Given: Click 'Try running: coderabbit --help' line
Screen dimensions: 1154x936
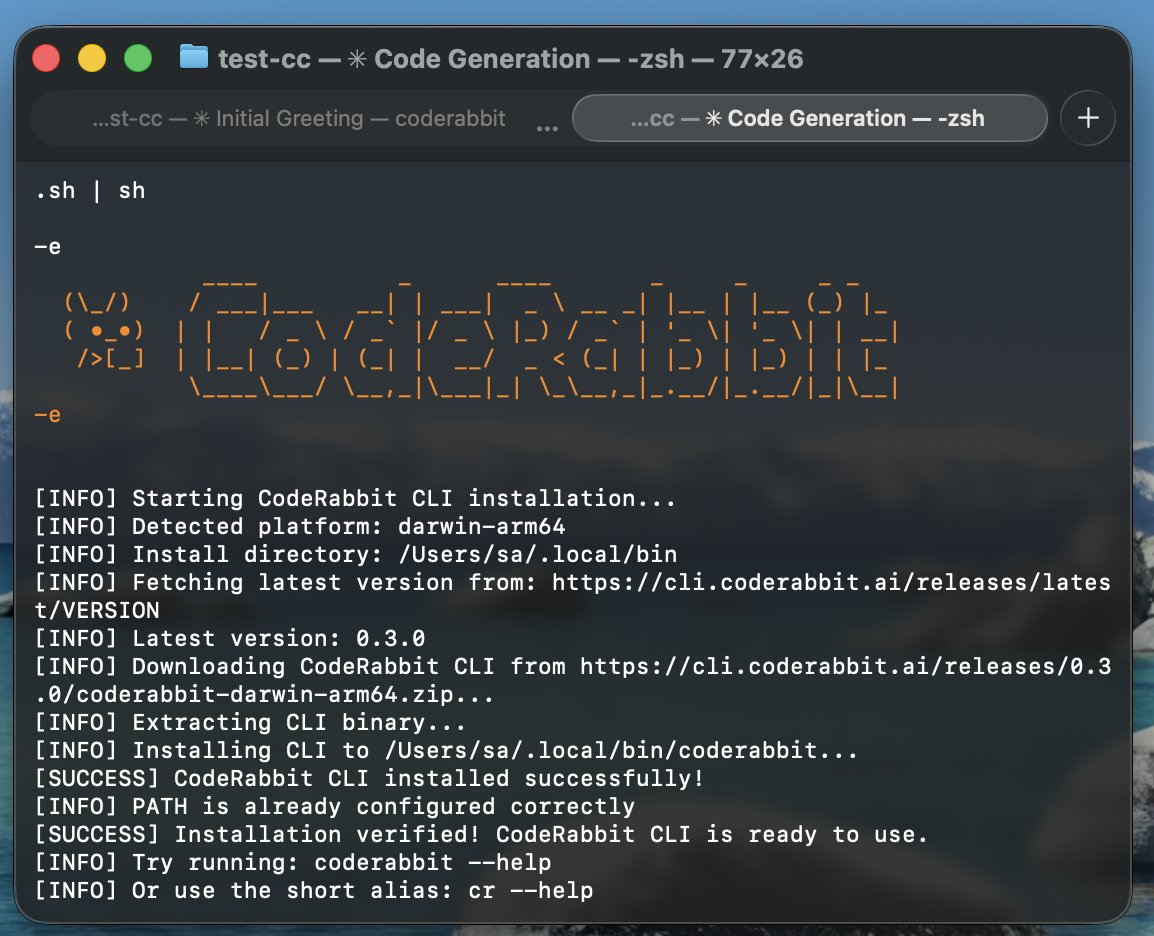Looking at the screenshot, I should pos(293,862).
